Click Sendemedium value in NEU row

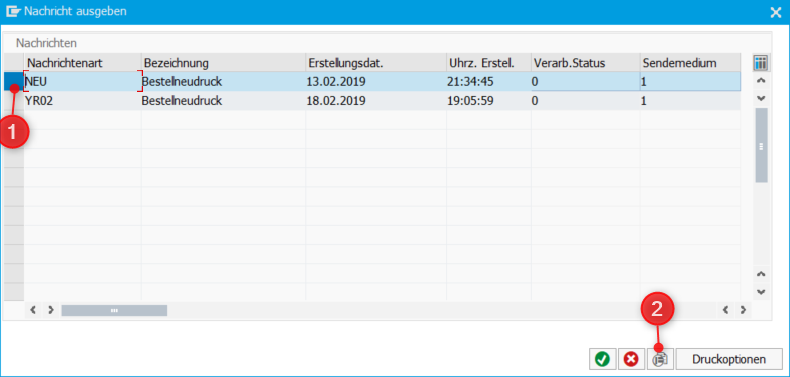(x=691, y=81)
